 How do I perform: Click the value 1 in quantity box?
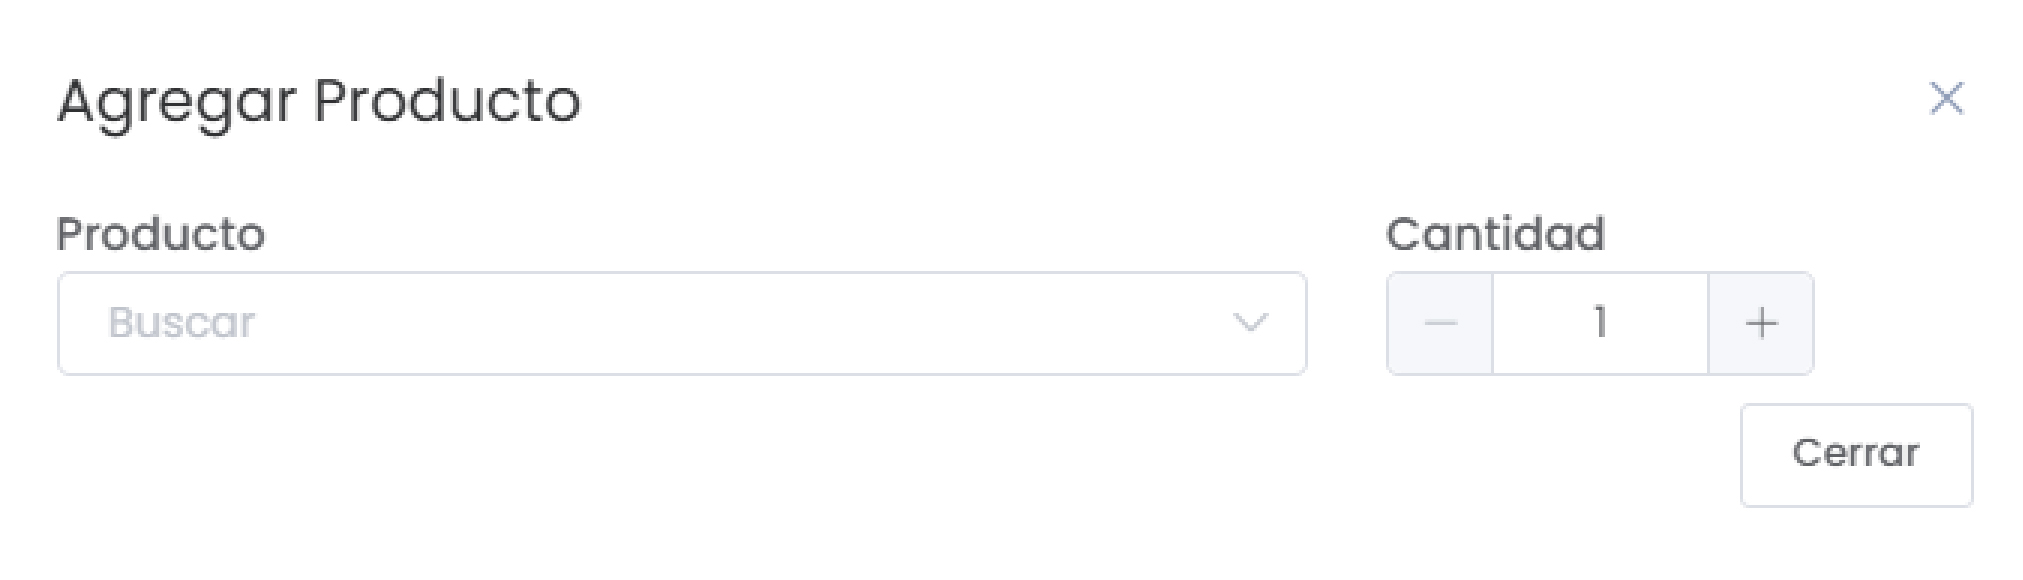[x=1599, y=323]
